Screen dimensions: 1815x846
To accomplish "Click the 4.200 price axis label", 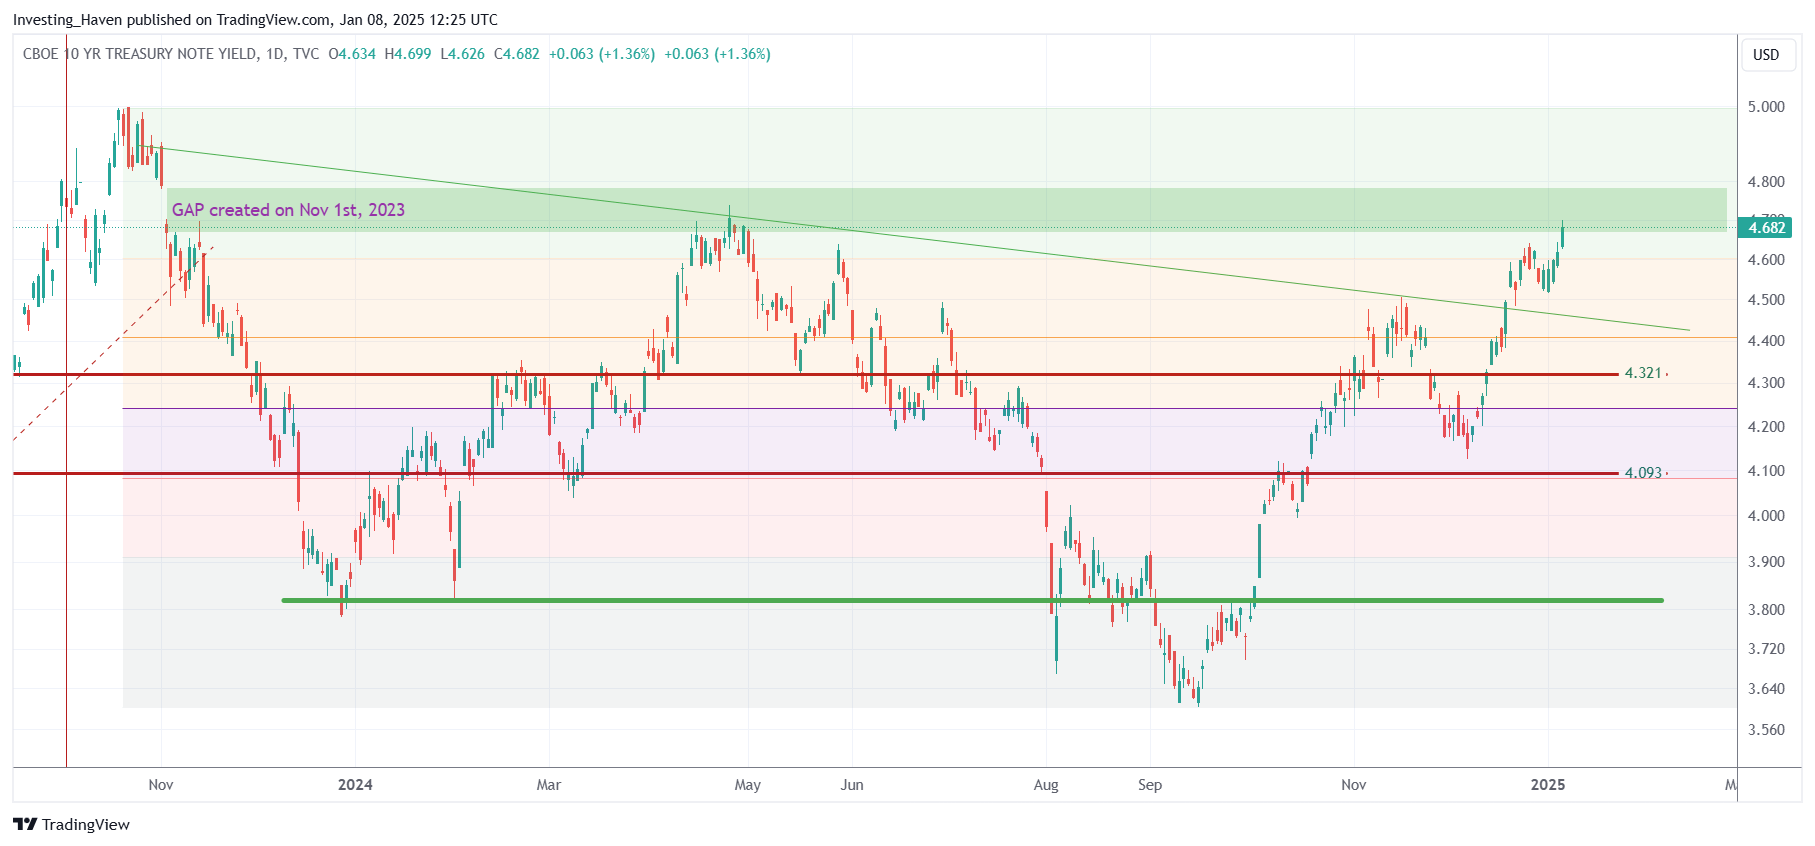I will pyautogui.click(x=1766, y=427).
